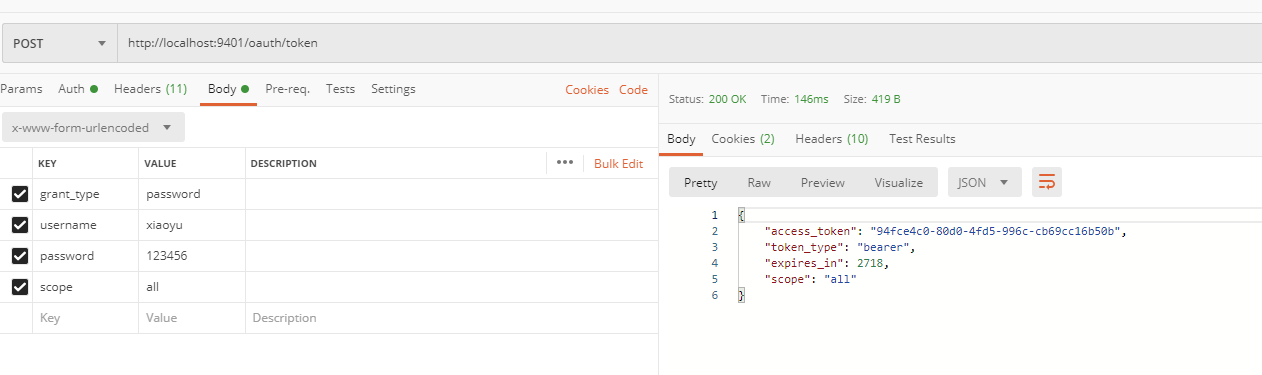This screenshot has width=1262, height=375.
Task: Click the scope key cell
Action: 86,287
